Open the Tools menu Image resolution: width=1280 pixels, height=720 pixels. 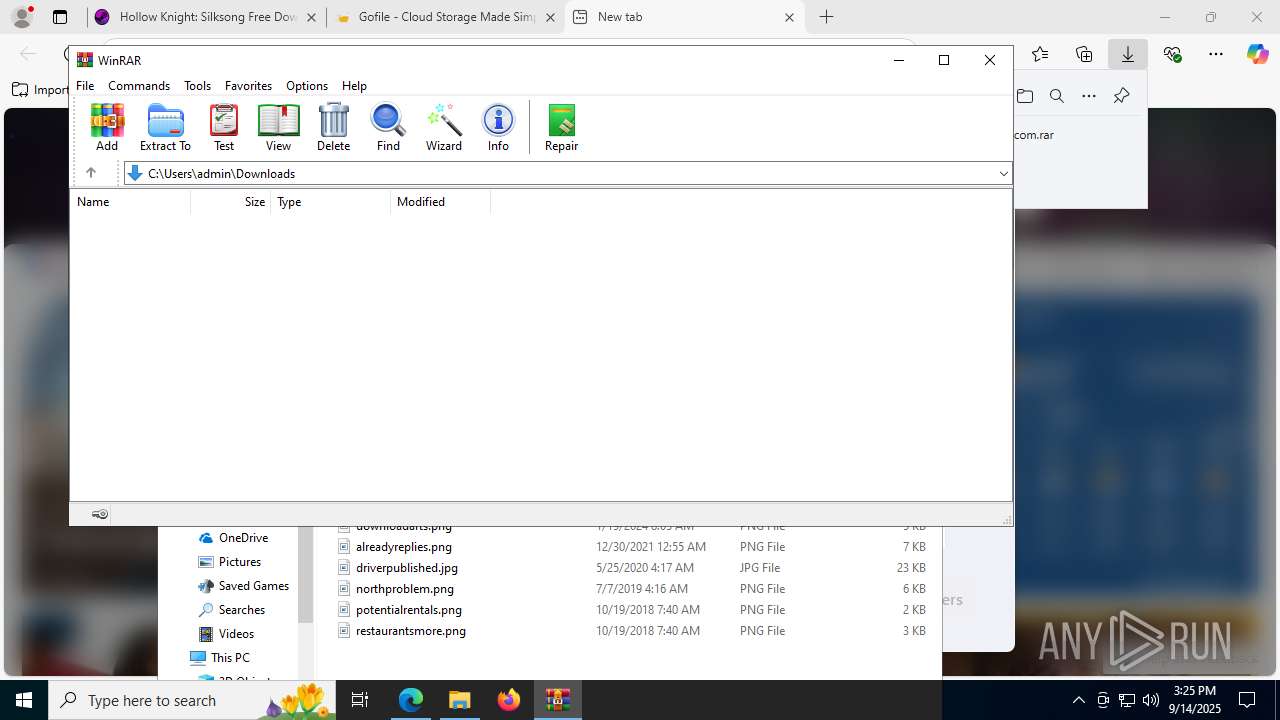point(197,86)
